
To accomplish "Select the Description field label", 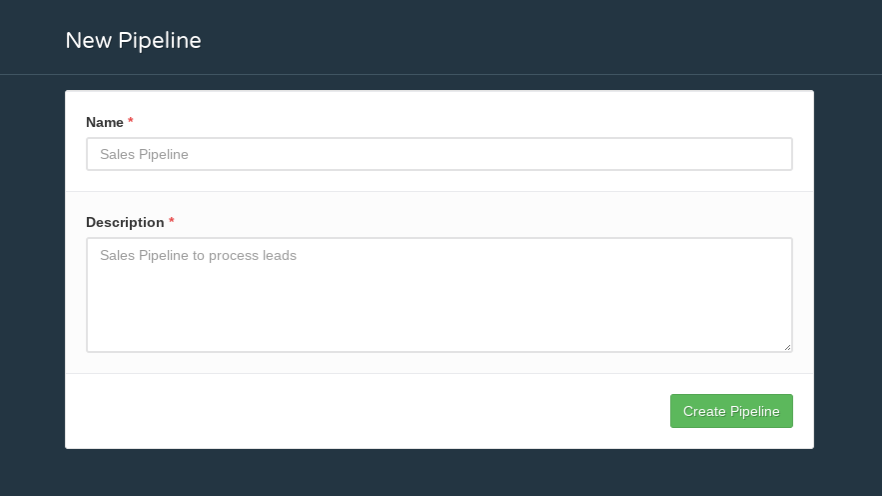I will pyautogui.click(x=125, y=223).
